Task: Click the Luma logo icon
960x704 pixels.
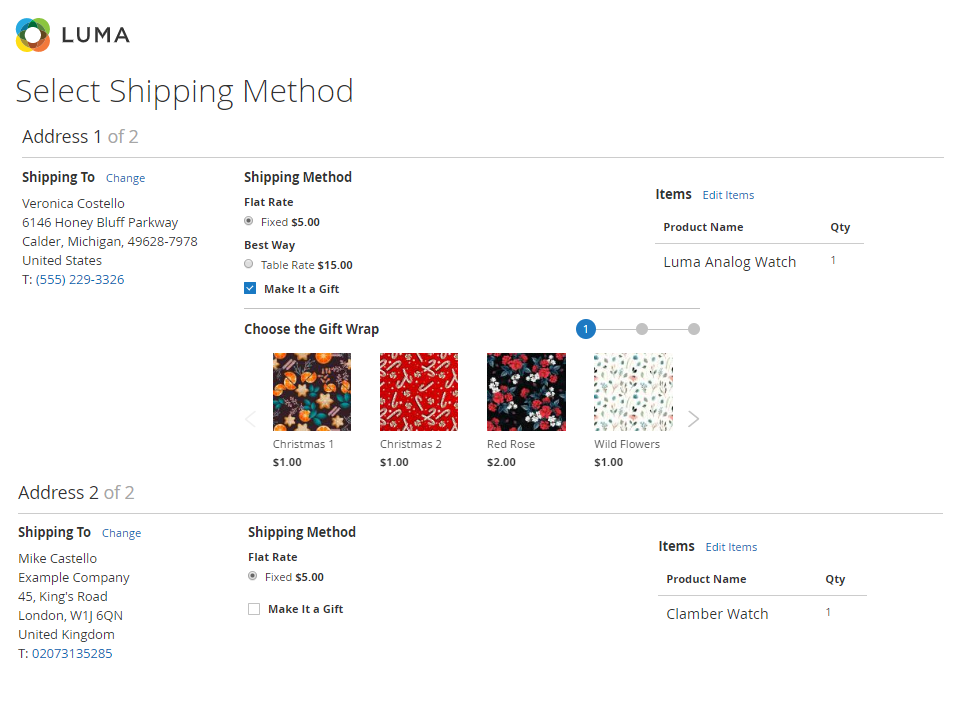Action: click(x=33, y=35)
